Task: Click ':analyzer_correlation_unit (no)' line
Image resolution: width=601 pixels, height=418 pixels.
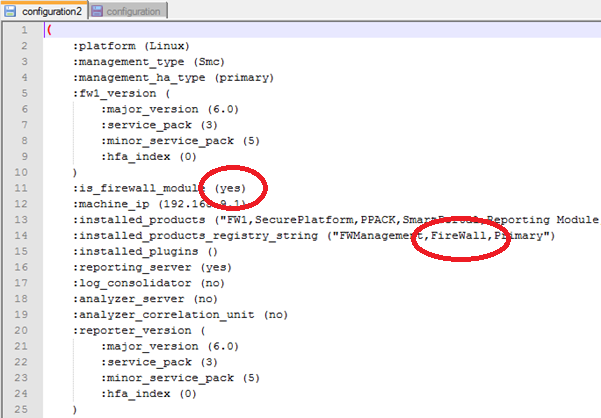Action: click(180, 315)
